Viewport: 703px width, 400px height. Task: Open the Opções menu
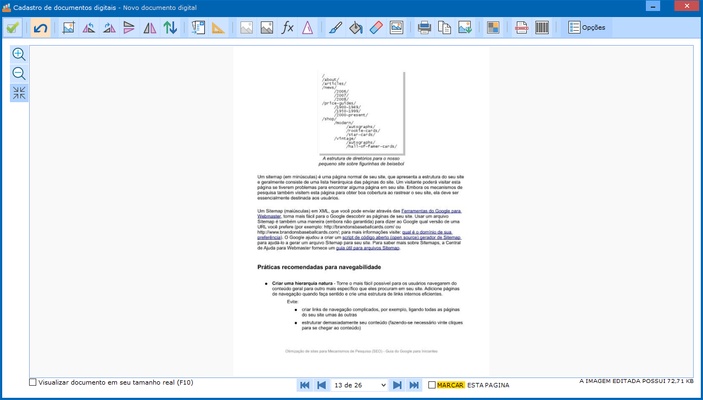click(587, 27)
